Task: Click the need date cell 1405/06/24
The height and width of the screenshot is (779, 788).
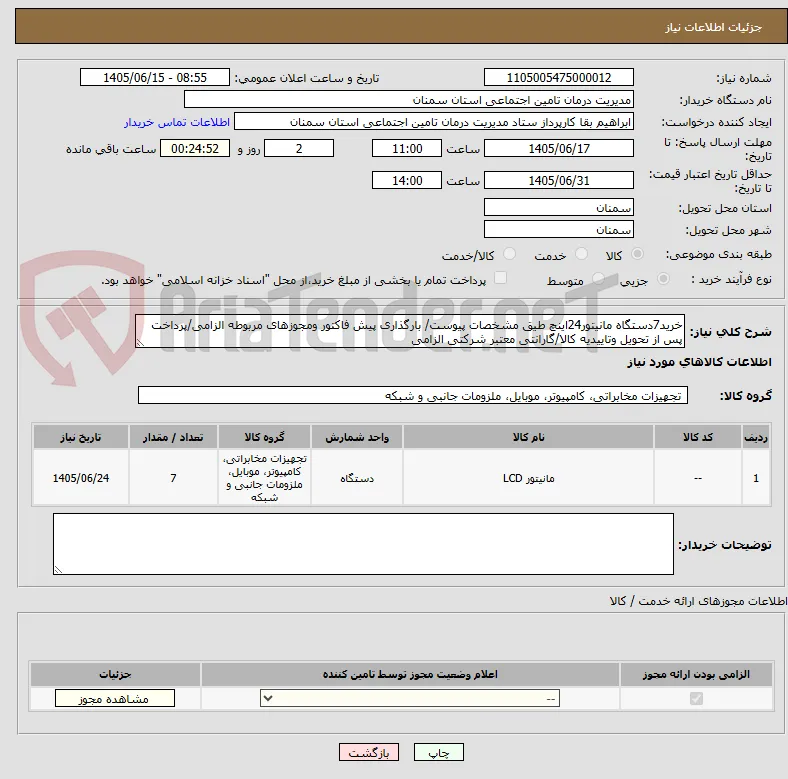Action: pyautogui.click(x=81, y=478)
